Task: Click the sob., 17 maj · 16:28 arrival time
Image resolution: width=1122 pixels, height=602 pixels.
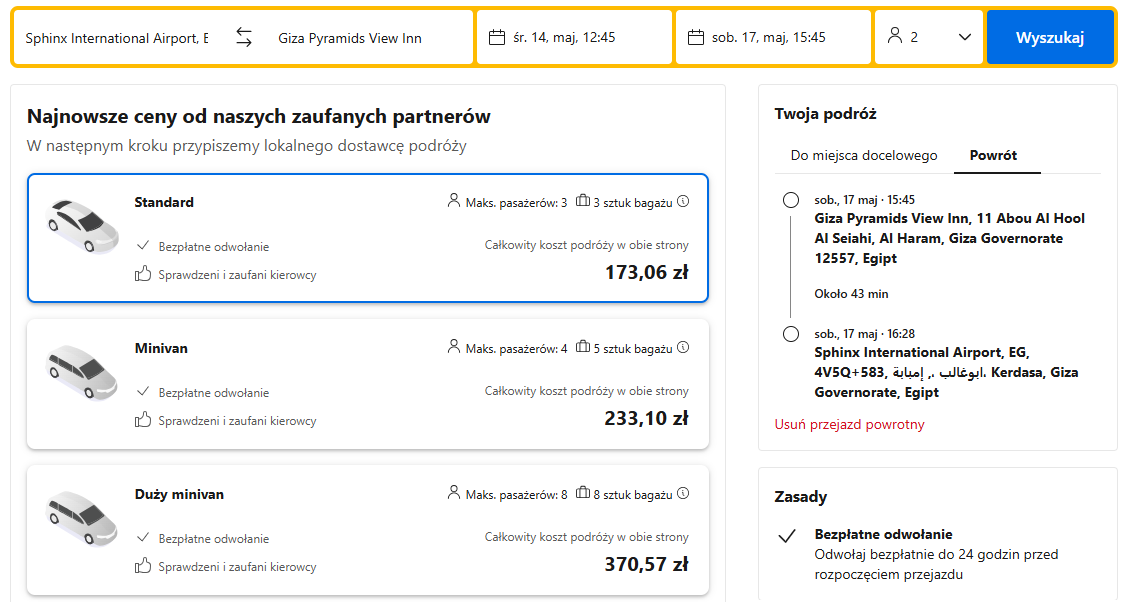Action: click(864, 334)
